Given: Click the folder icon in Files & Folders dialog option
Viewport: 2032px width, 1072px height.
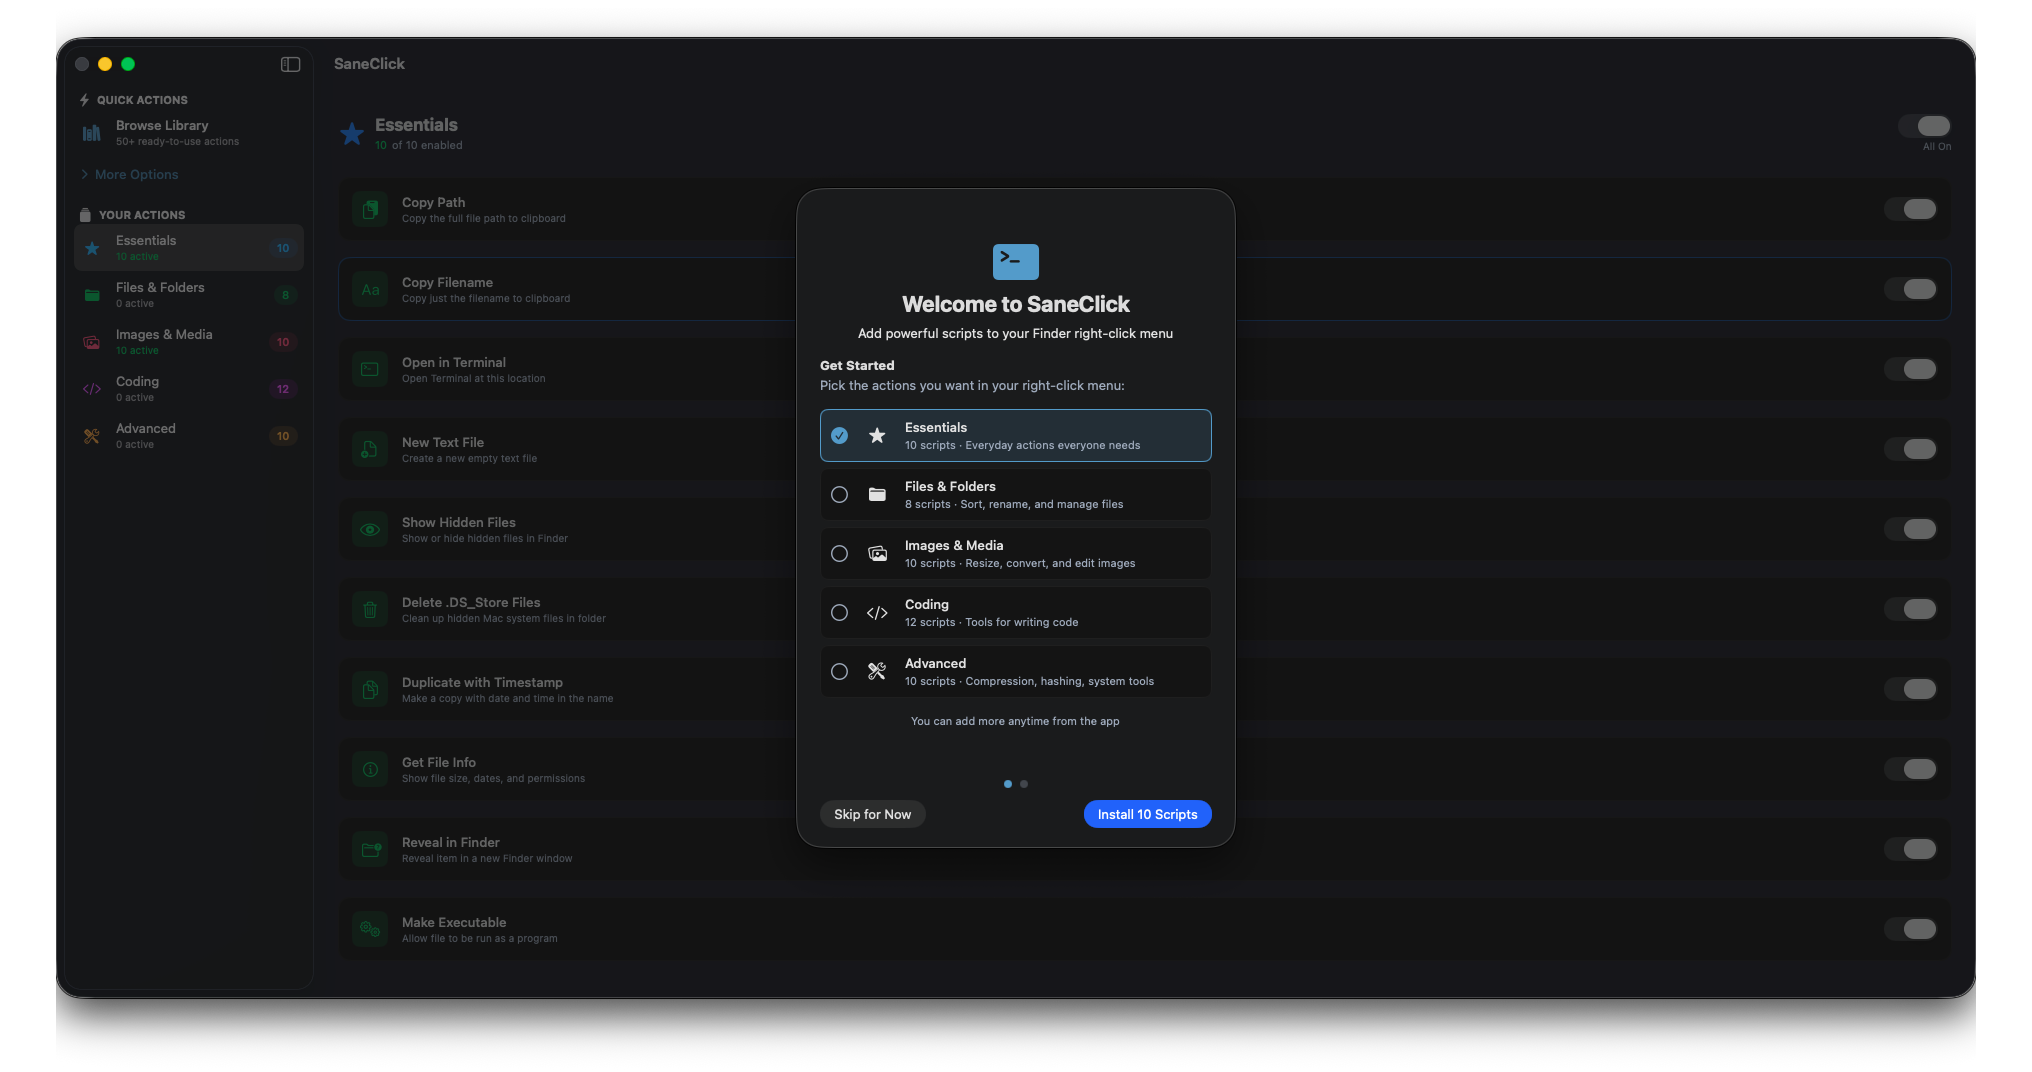Looking at the screenshot, I should [877, 494].
